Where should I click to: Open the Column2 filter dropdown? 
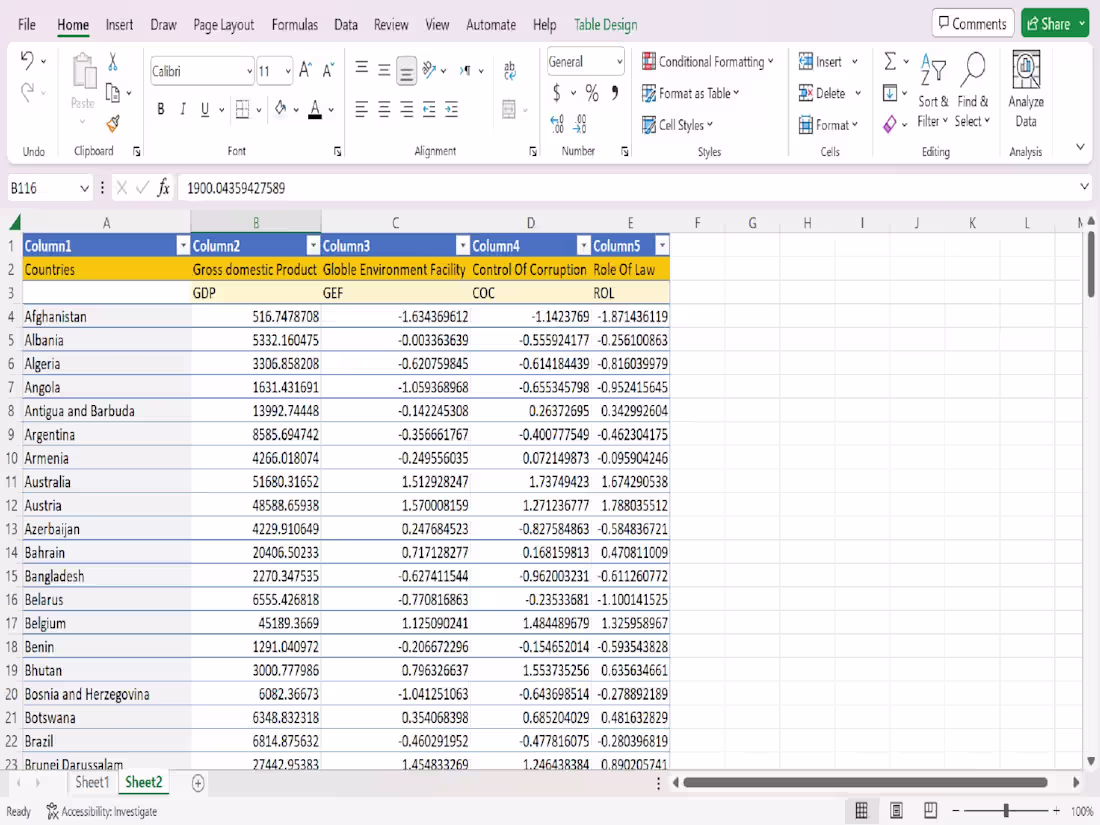[x=313, y=245]
